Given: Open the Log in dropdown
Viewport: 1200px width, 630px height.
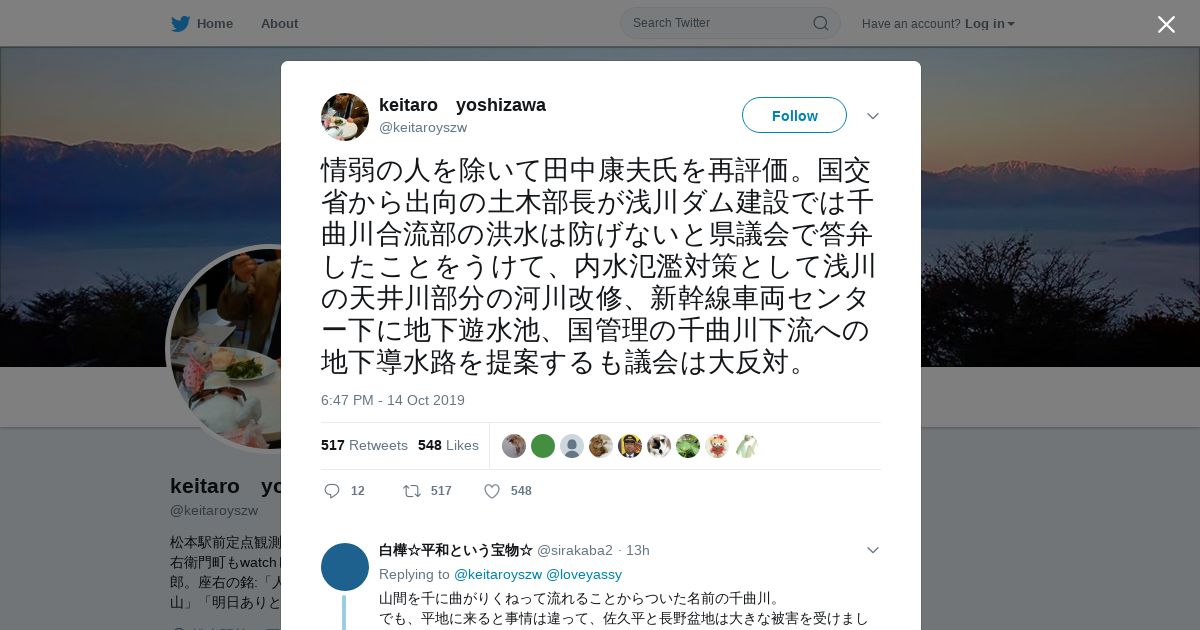Looking at the screenshot, I should tap(990, 24).
